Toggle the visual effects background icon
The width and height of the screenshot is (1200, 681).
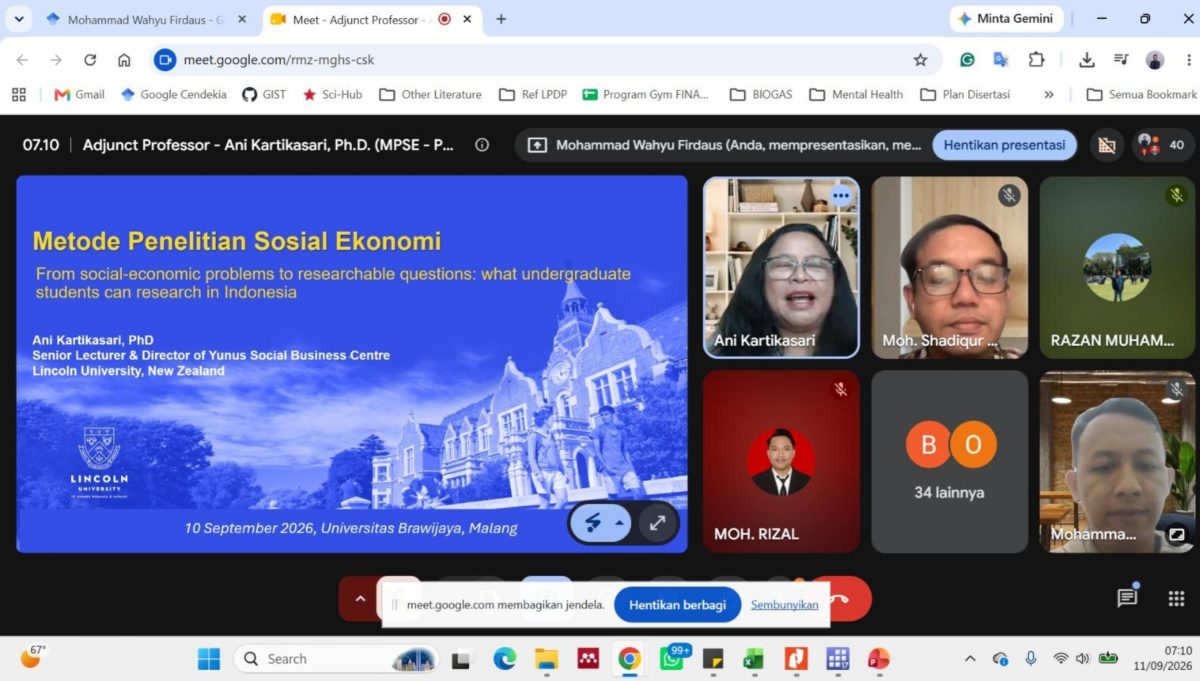1106,145
